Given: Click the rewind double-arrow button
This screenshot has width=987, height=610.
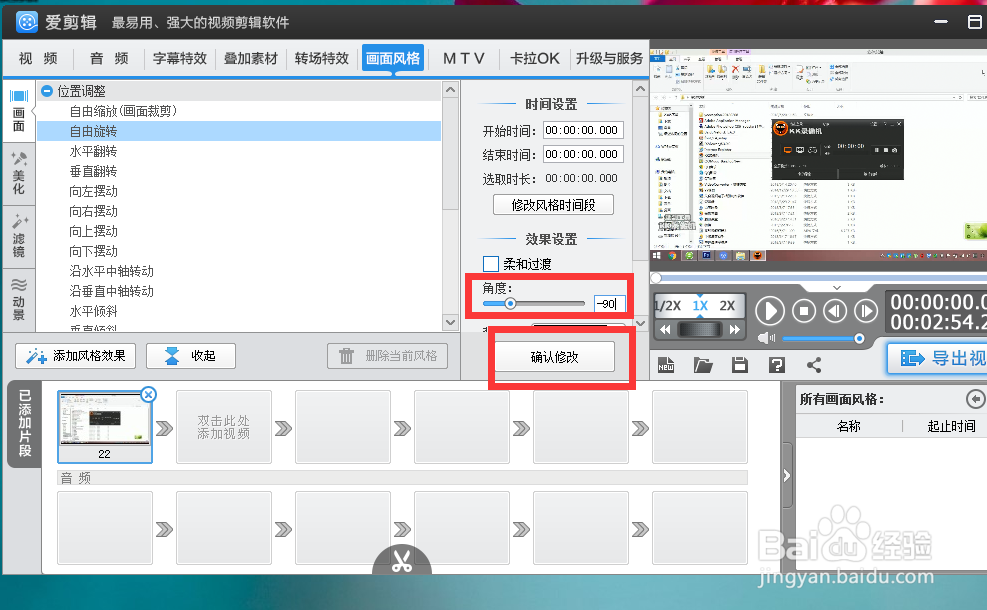Looking at the screenshot, I should coord(665,329).
